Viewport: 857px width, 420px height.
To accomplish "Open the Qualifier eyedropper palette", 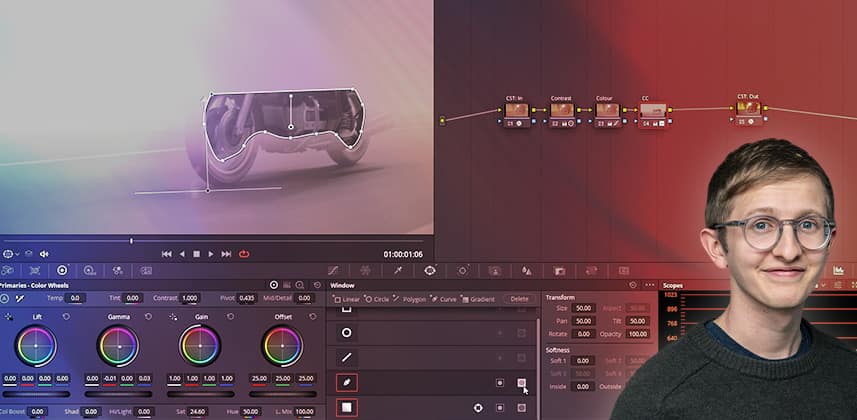I will click(x=398, y=270).
